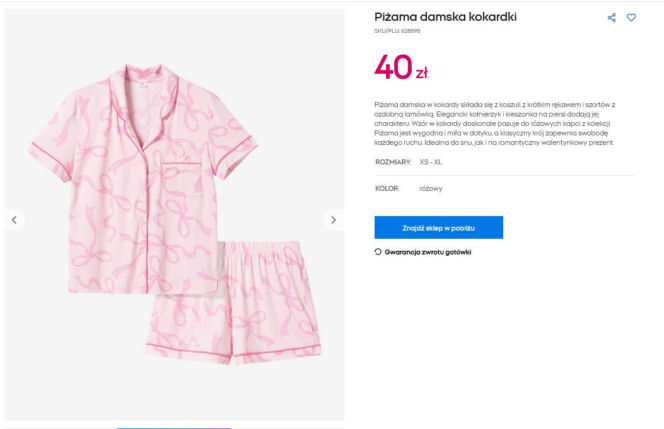The width and height of the screenshot is (664, 429).
Task: Click the pink shorts in product photo
Action: pos(235,300)
